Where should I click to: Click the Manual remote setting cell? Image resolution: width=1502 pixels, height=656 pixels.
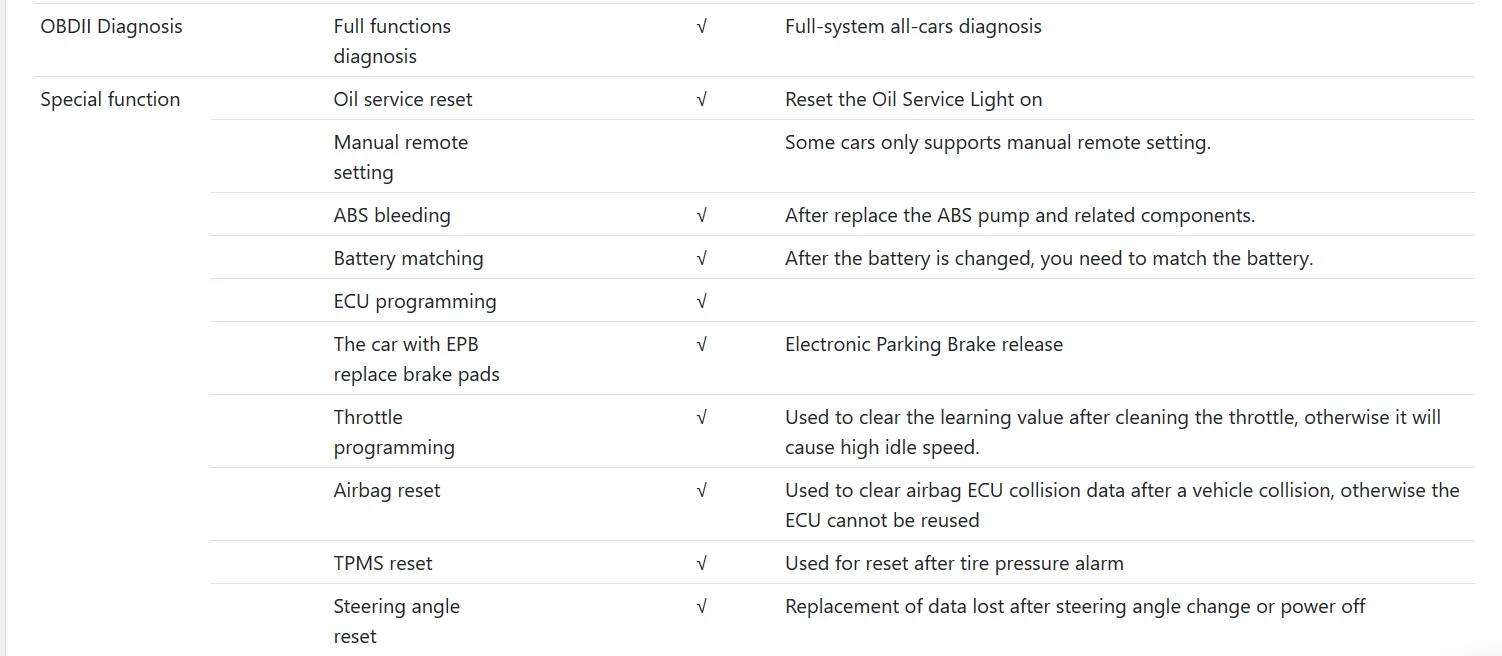(x=401, y=157)
